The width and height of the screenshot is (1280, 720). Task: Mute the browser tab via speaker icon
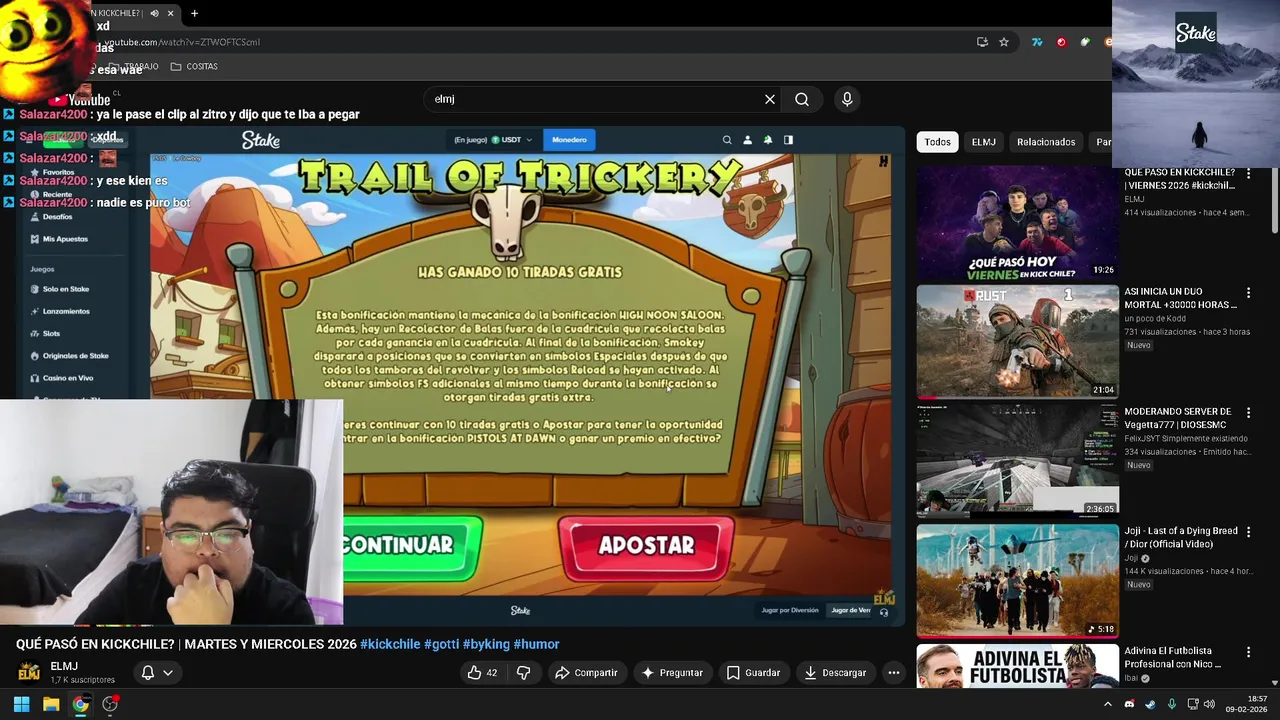coord(154,13)
